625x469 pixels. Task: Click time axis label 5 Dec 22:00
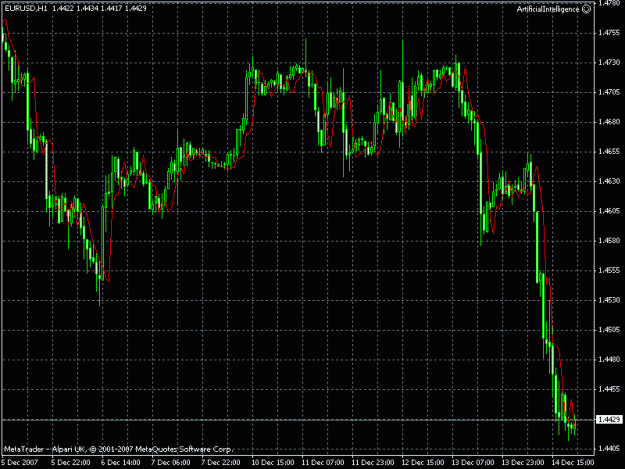pyautogui.click(x=71, y=463)
